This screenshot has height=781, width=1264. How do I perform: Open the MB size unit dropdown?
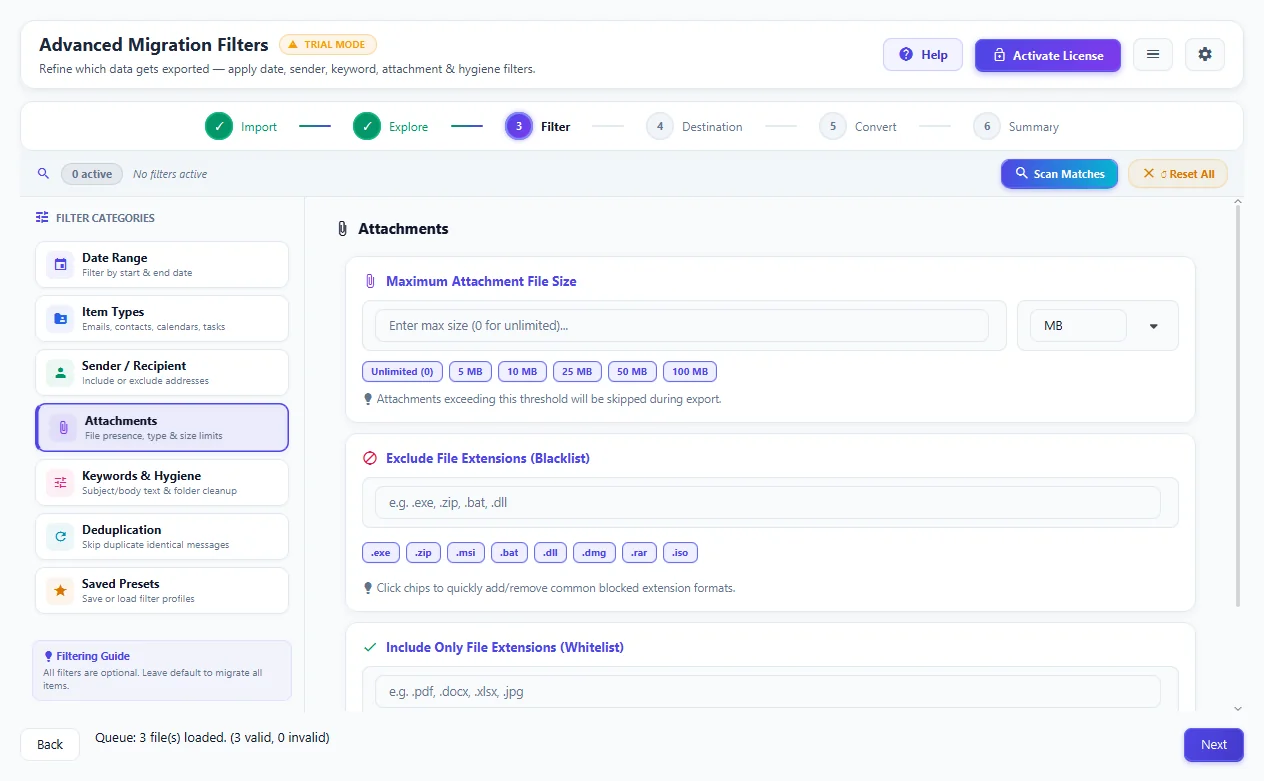pos(1098,326)
